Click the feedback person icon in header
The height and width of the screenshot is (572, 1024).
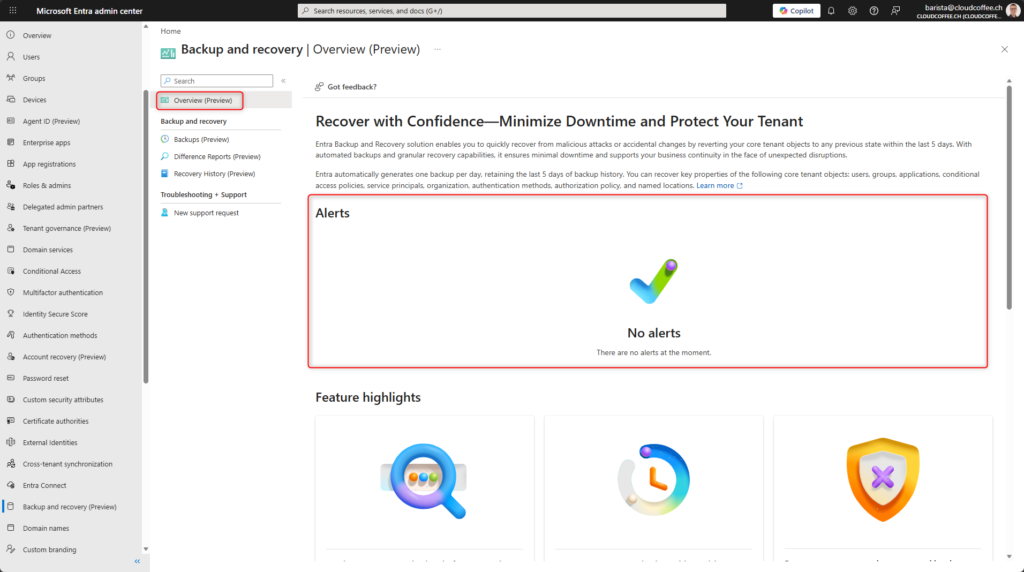(x=895, y=10)
